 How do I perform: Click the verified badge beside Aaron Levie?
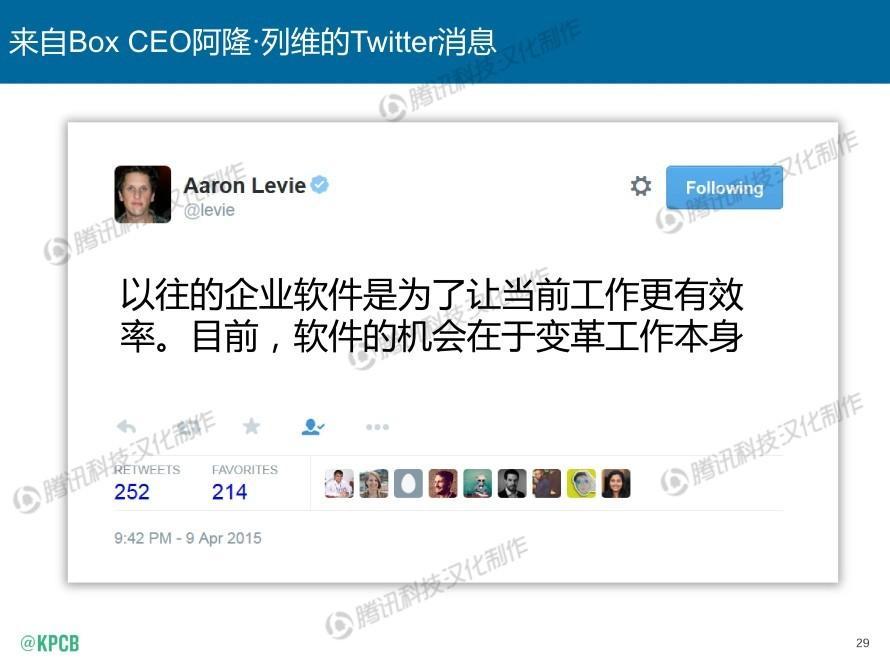coord(320,184)
